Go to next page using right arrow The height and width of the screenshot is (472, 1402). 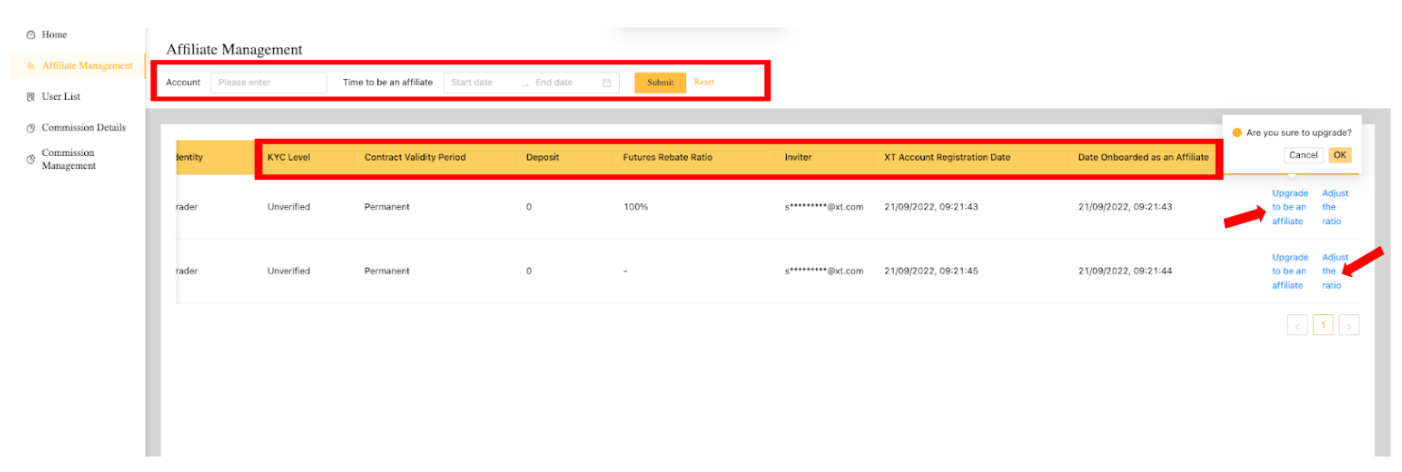click(x=1349, y=325)
